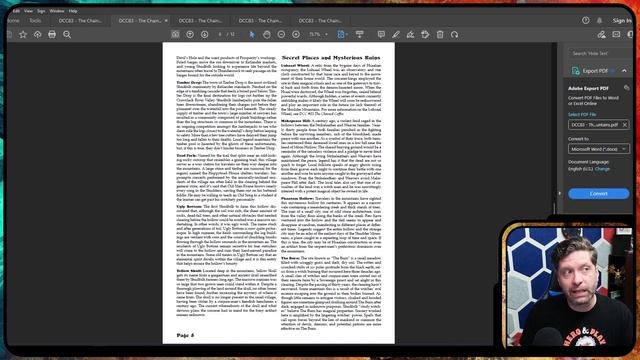The height and width of the screenshot is (360, 640).
Task: Remove the selected PDF file with X
Action: (x=624, y=125)
